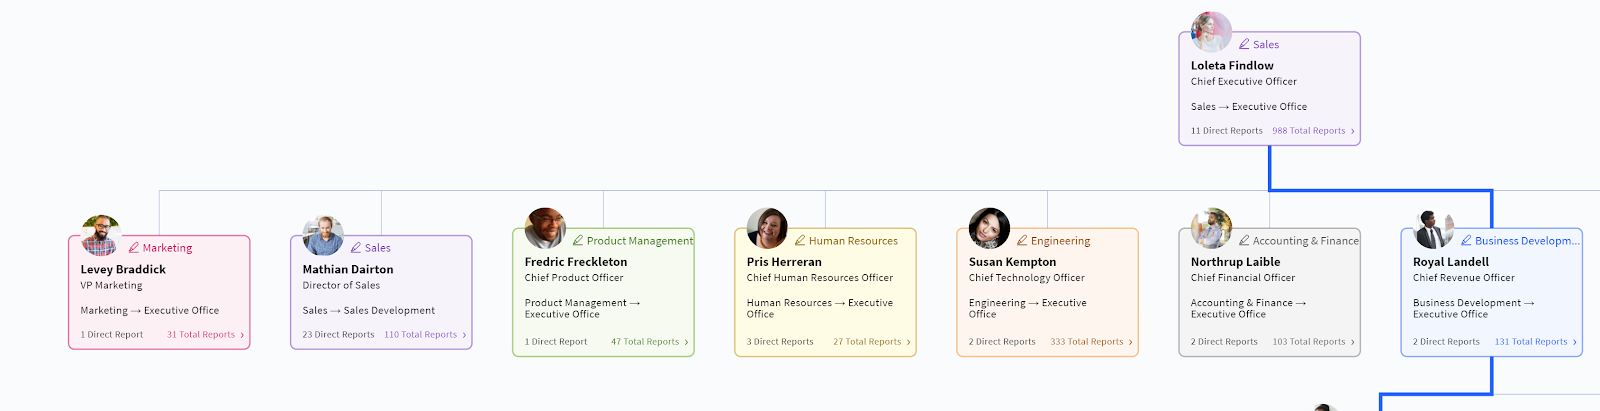Screen dimensions: 1600x411
Task: Click the edit pencil on Susan Kempton's card
Action: tap(1022, 241)
